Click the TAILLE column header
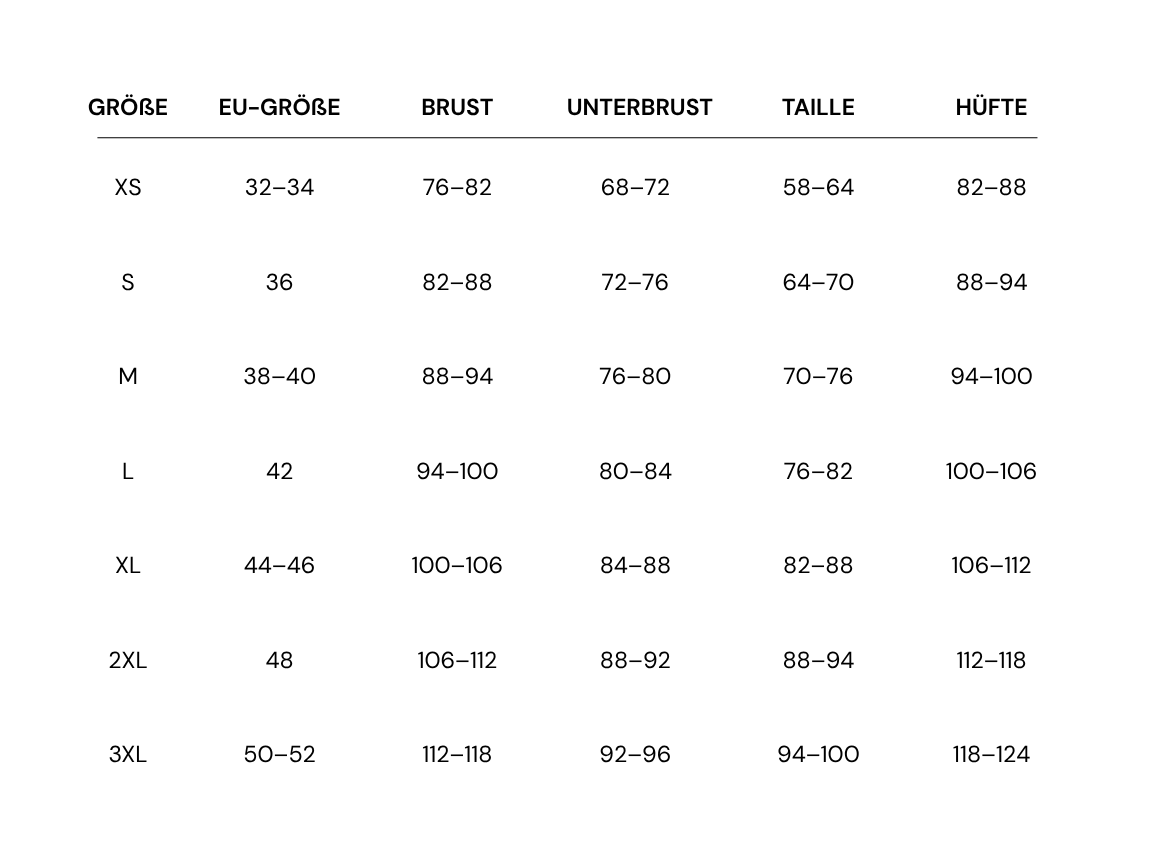Screen dimensions: 1152x864 pos(818,107)
